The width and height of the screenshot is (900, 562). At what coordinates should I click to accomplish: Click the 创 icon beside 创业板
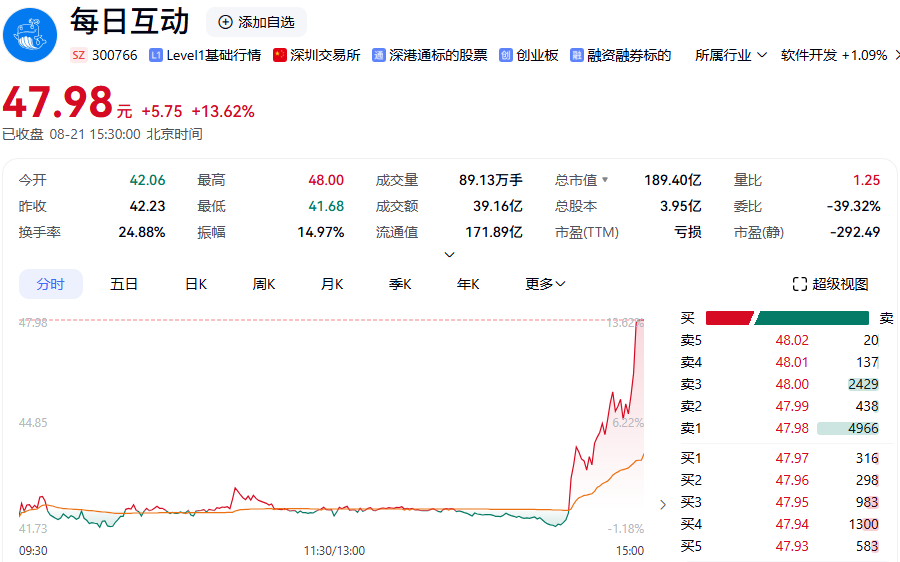point(506,55)
